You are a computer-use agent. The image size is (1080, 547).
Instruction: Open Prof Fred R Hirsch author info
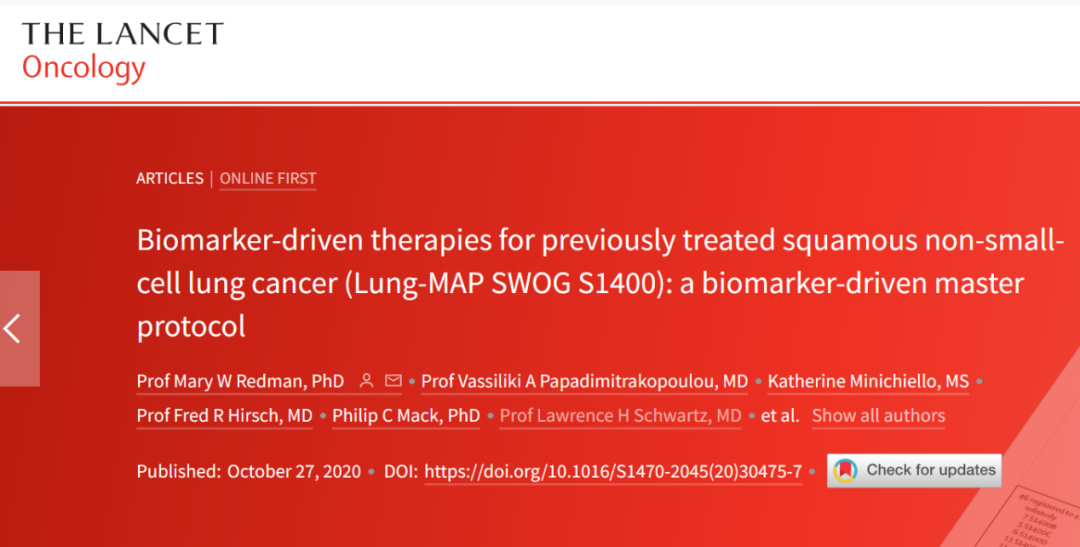coord(225,415)
